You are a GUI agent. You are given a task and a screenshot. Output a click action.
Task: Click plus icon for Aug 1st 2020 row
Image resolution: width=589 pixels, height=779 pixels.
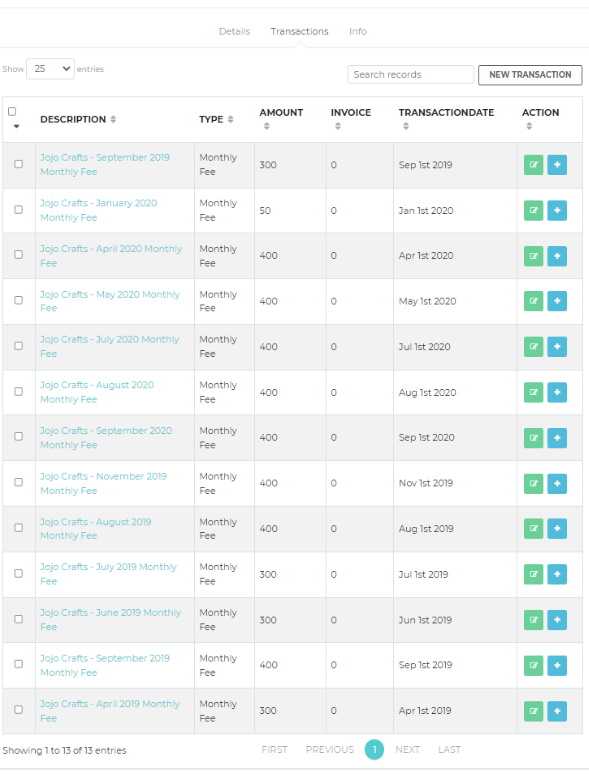557,392
